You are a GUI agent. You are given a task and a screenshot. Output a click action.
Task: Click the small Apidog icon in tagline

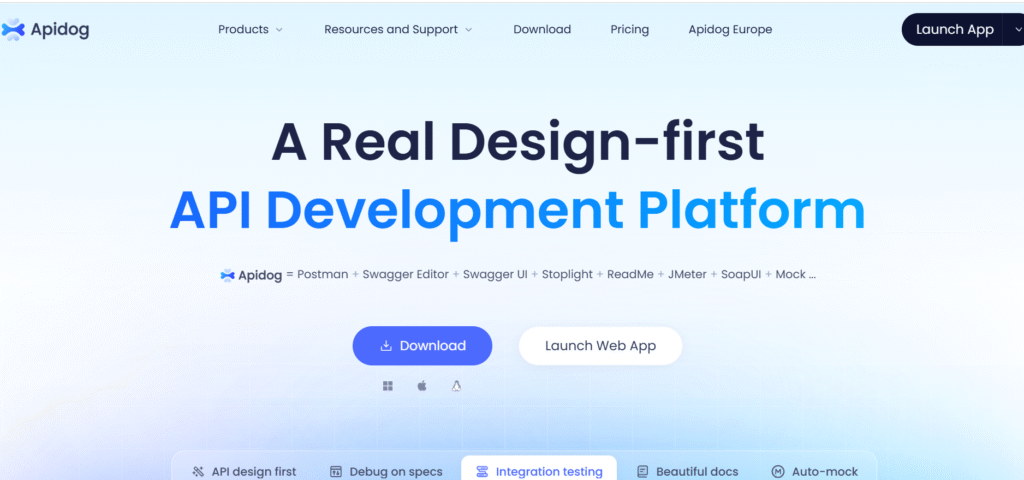tap(227, 275)
